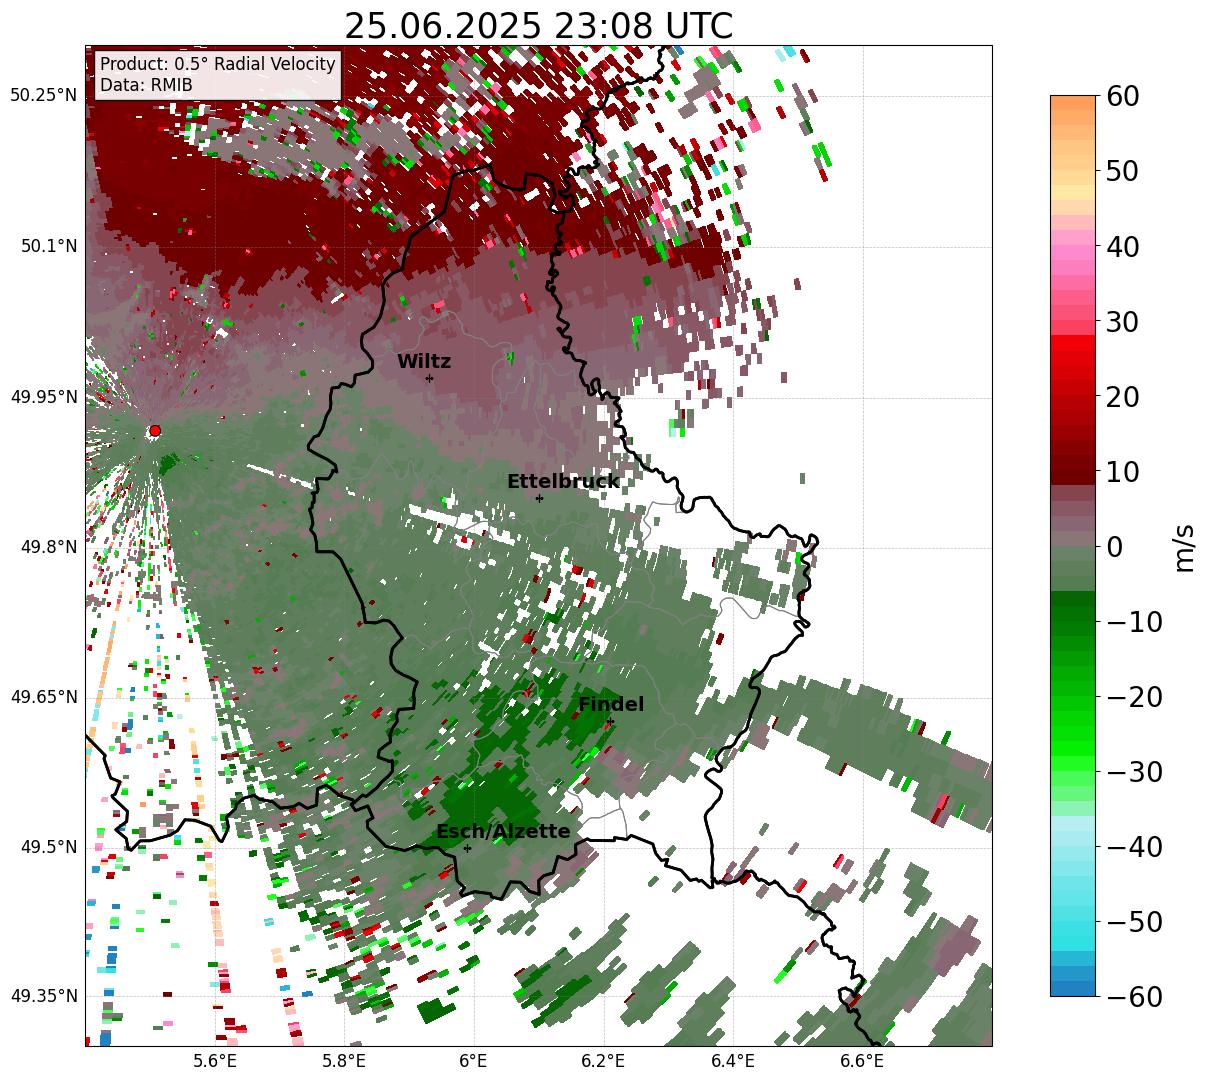This screenshot has height=1081, width=1207.
Task: Click the cross marker below Ettelbruck
Action: [539, 498]
